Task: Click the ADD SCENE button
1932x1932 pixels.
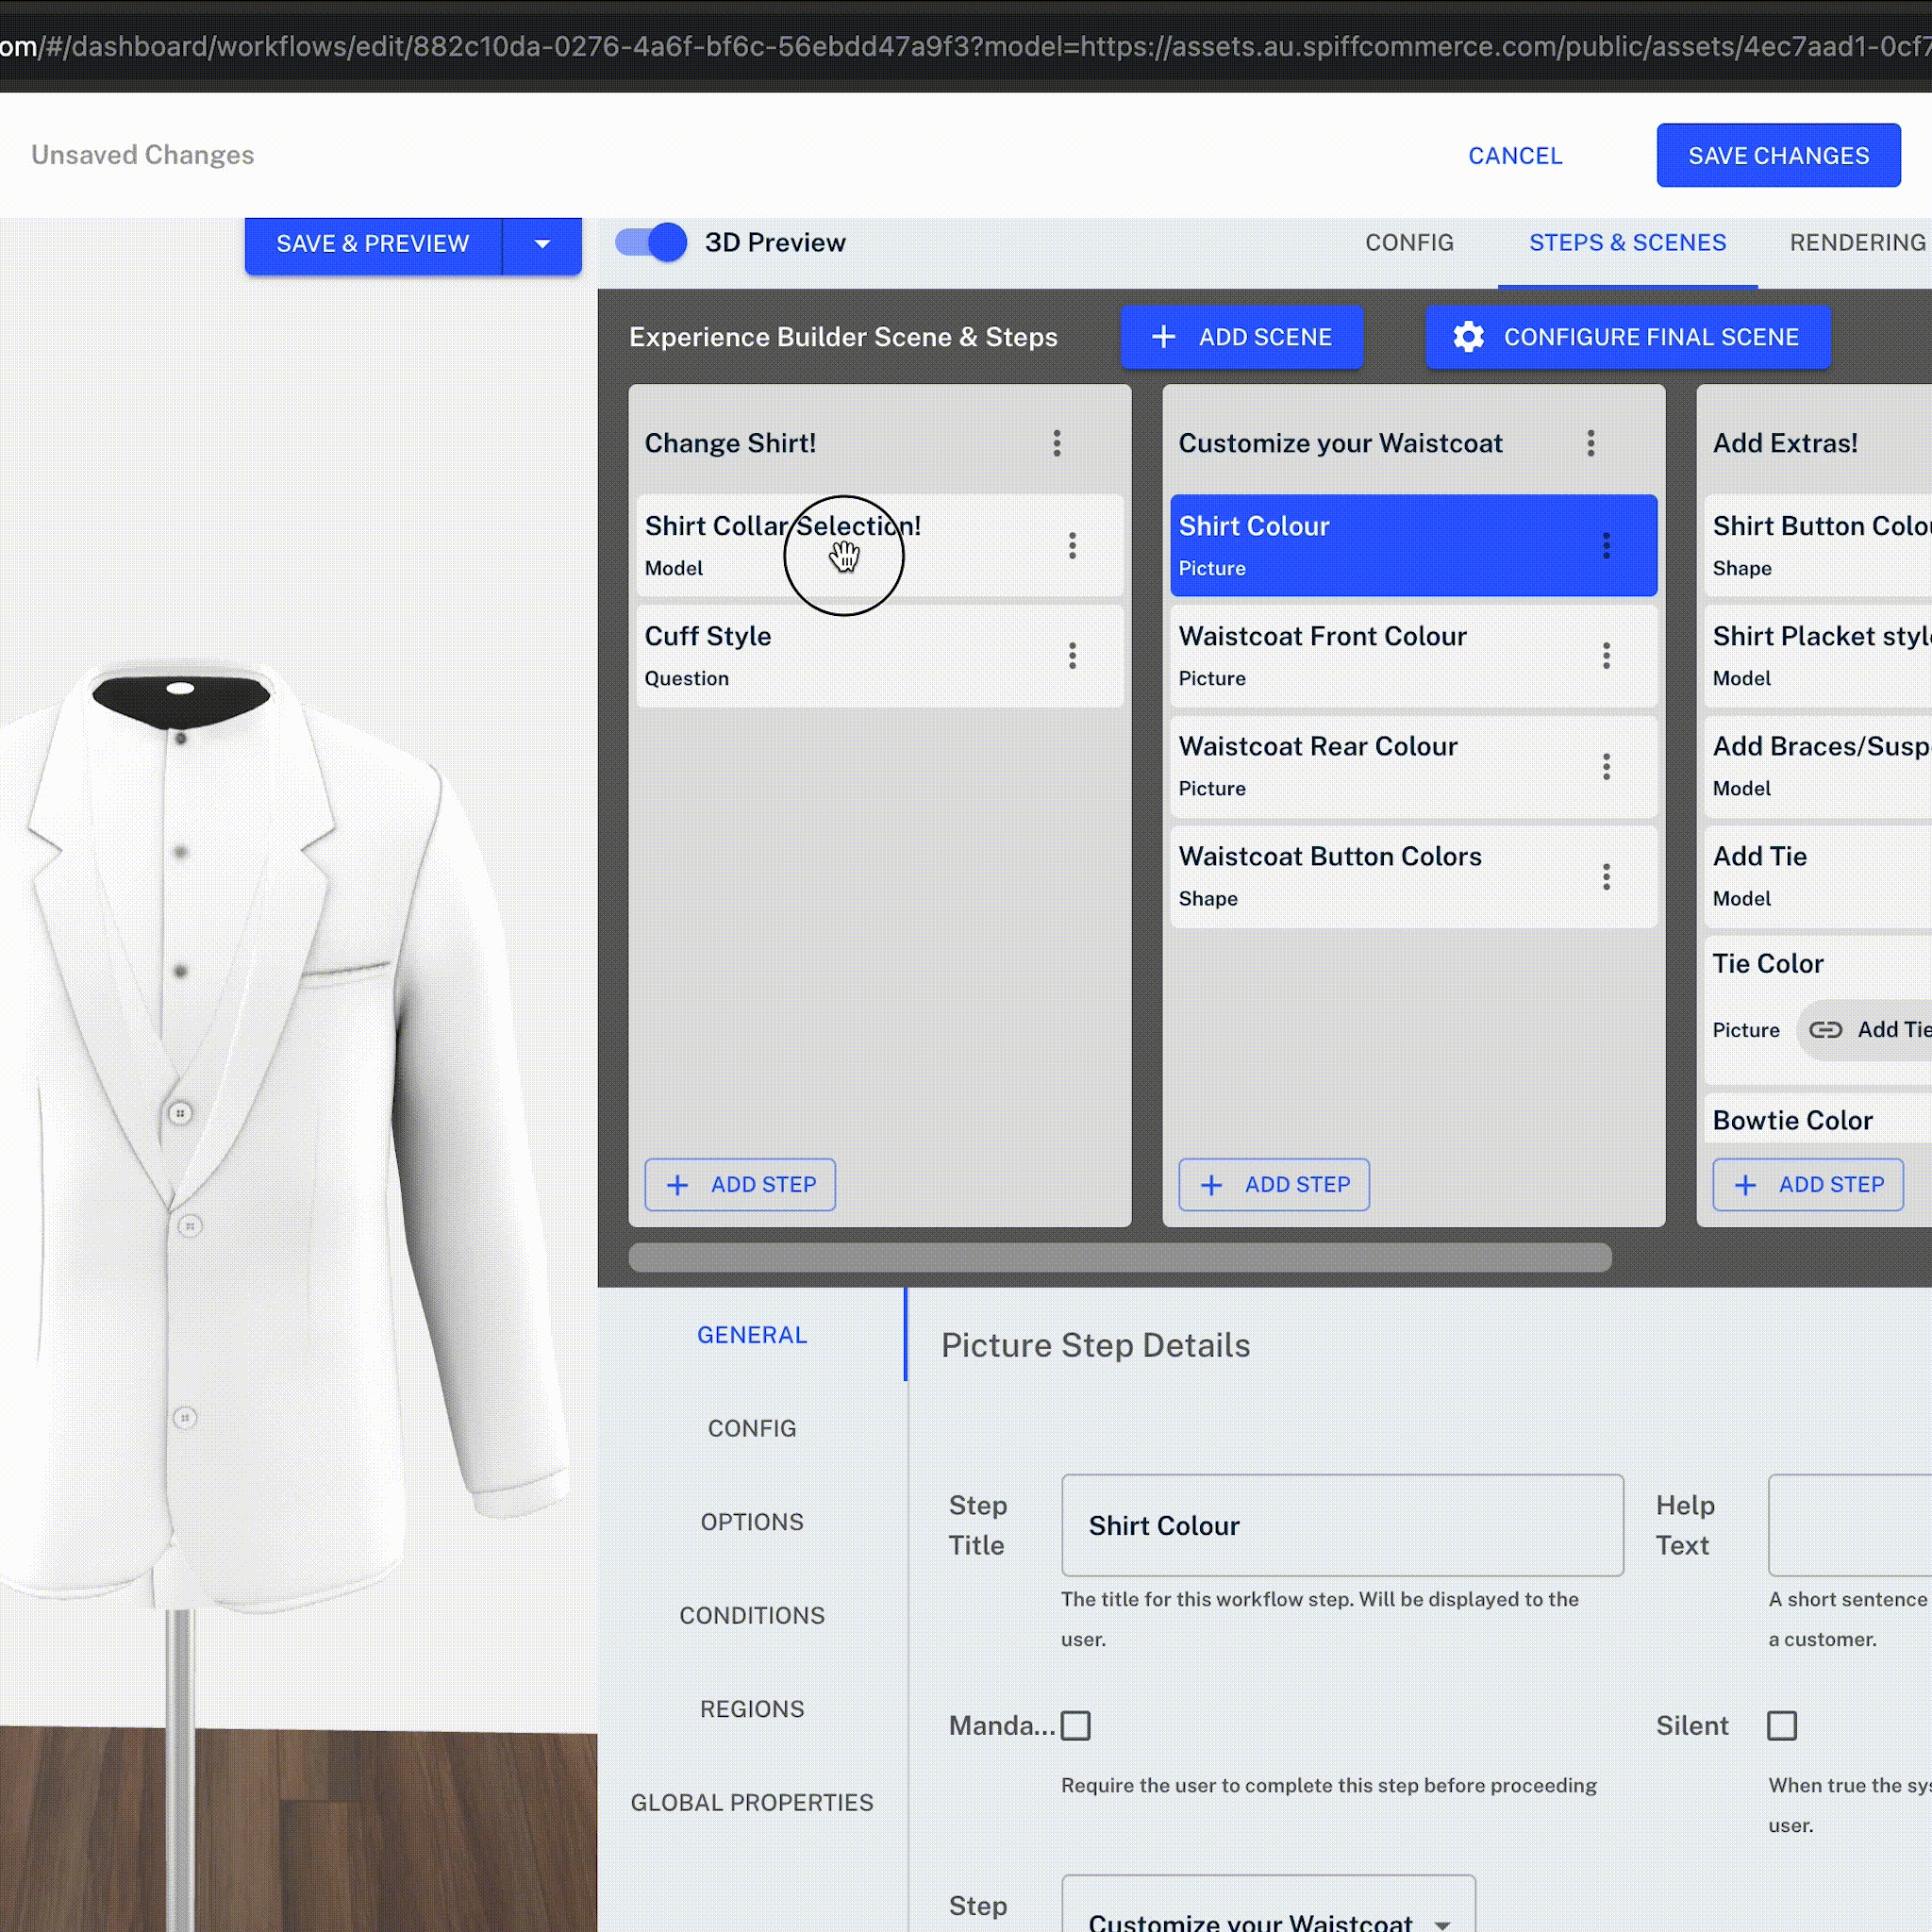Action: 1241,337
